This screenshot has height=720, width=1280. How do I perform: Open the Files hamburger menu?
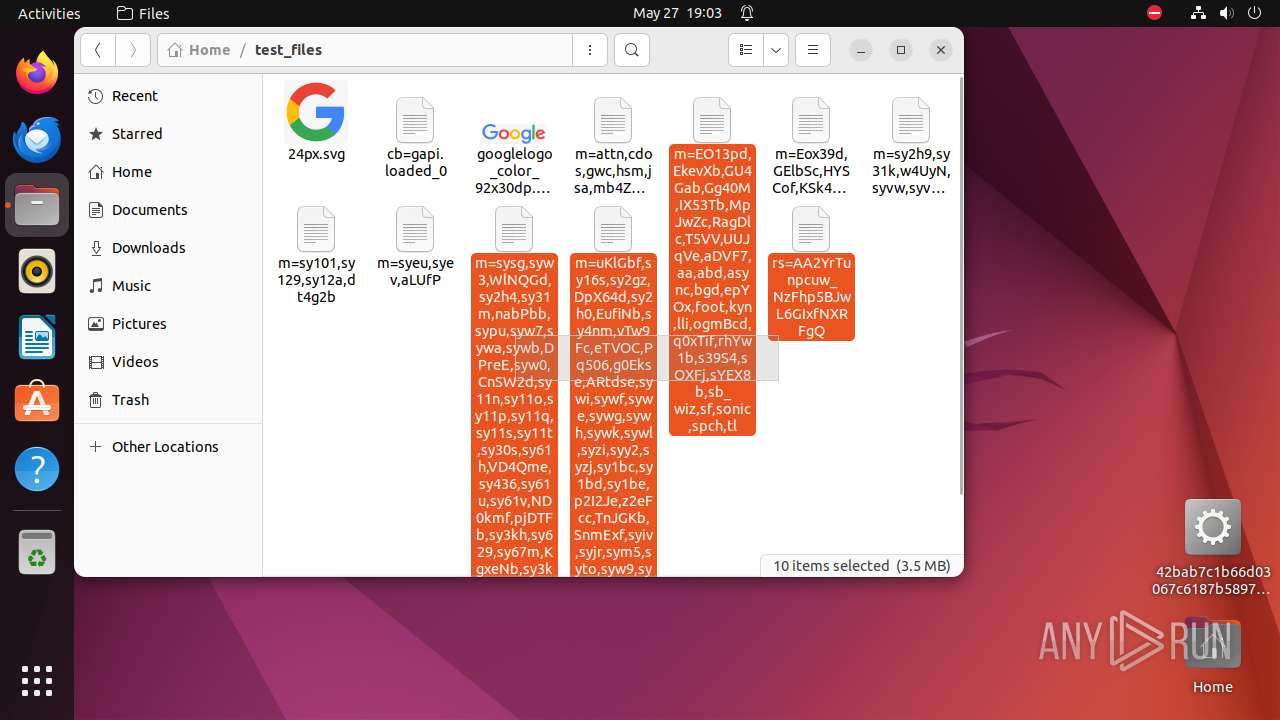[x=813, y=50]
